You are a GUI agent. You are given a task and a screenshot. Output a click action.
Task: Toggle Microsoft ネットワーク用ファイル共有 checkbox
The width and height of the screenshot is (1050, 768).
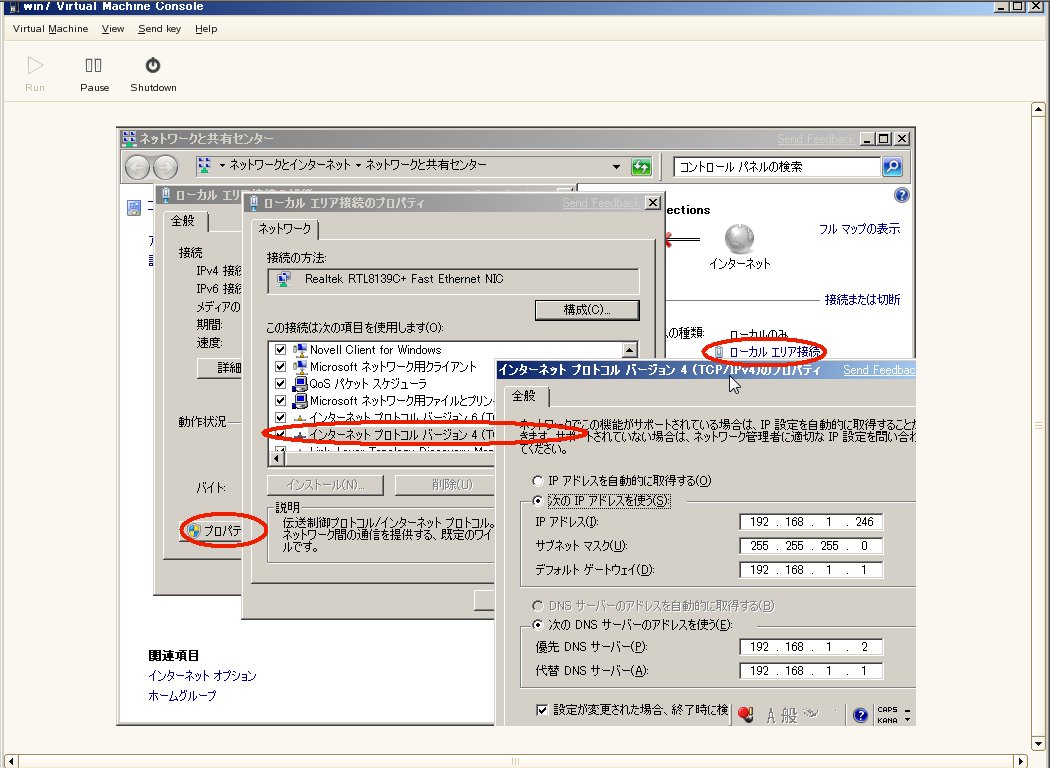281,400
